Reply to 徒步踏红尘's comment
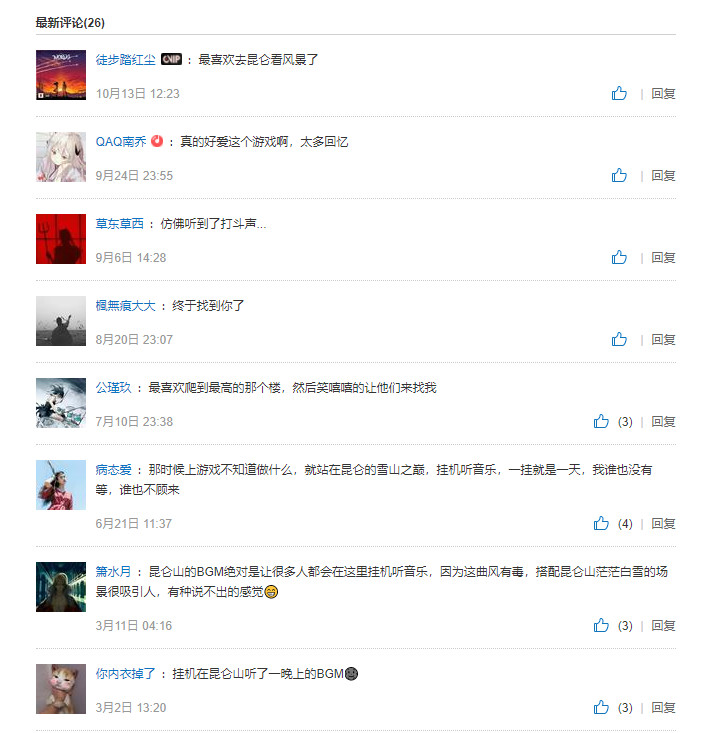This screenshot has width=705, height=733. [663, 93]
